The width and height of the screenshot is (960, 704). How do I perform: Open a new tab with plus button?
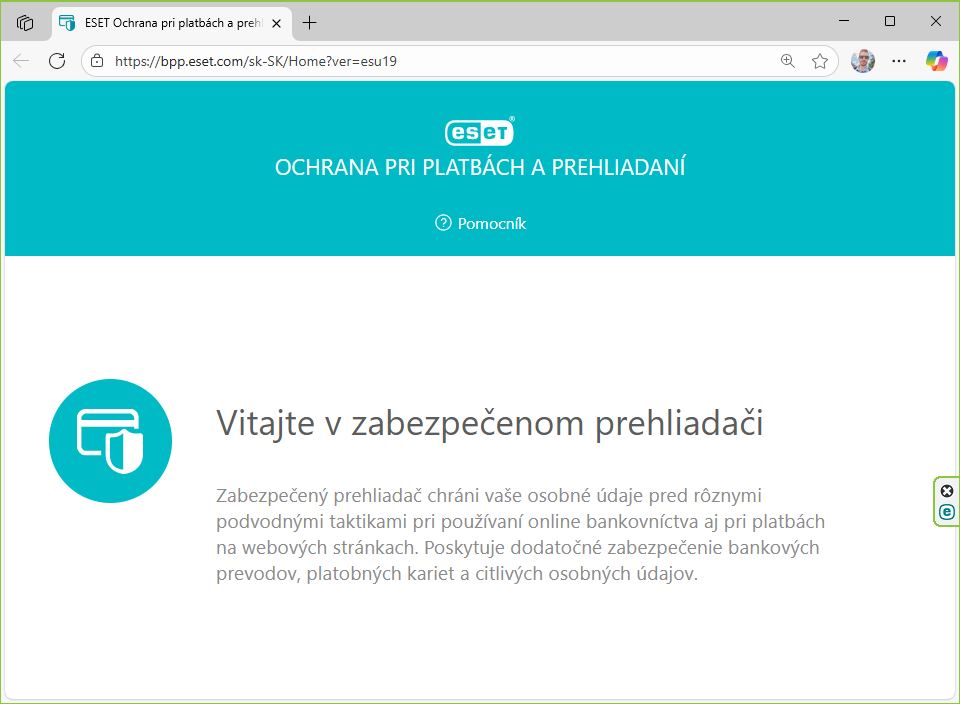coord(310,22)
